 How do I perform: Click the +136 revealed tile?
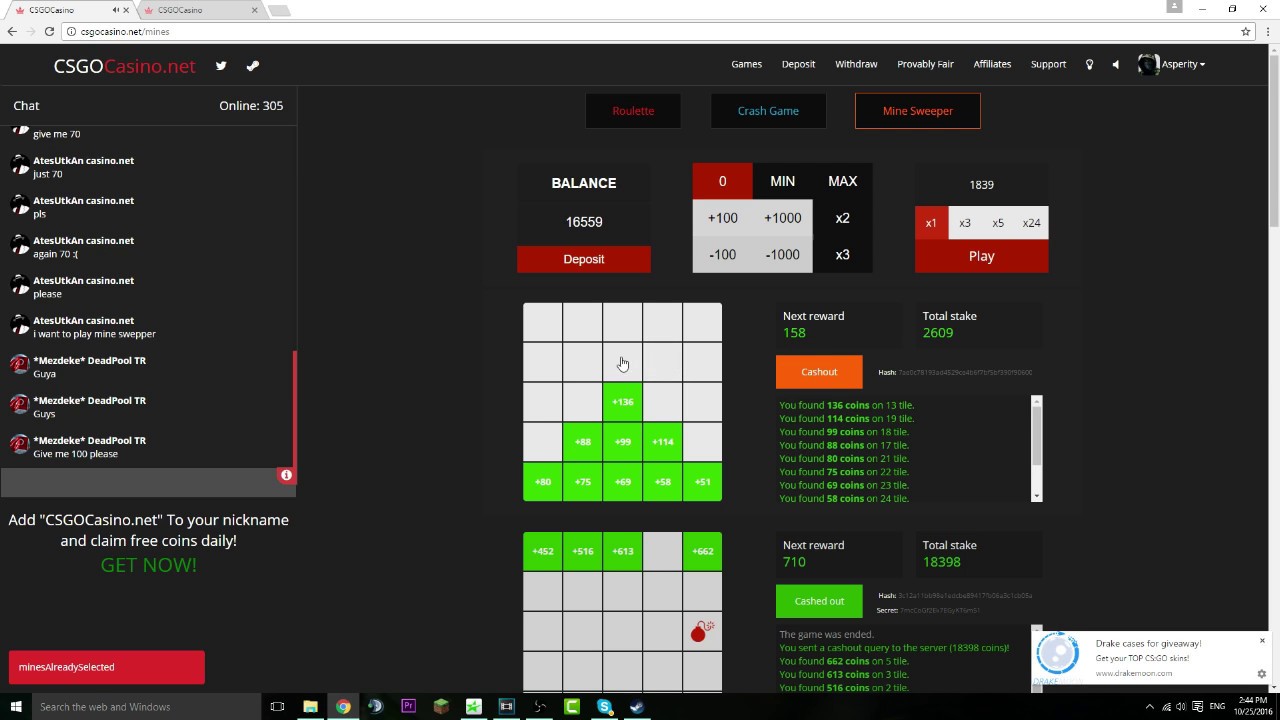pos(622,402)
